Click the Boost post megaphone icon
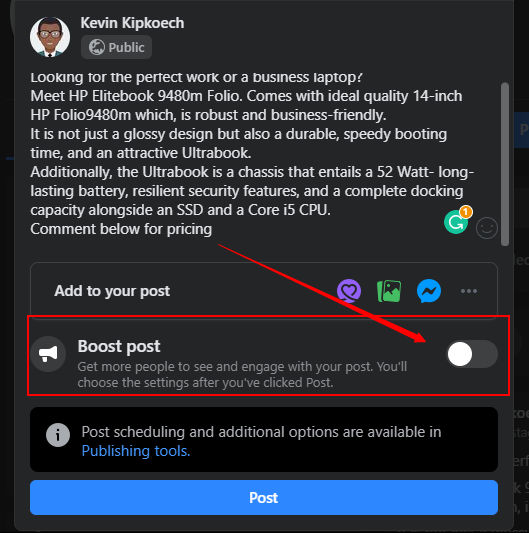This screenshot has width=529, height=533. [x=48, y=354]
